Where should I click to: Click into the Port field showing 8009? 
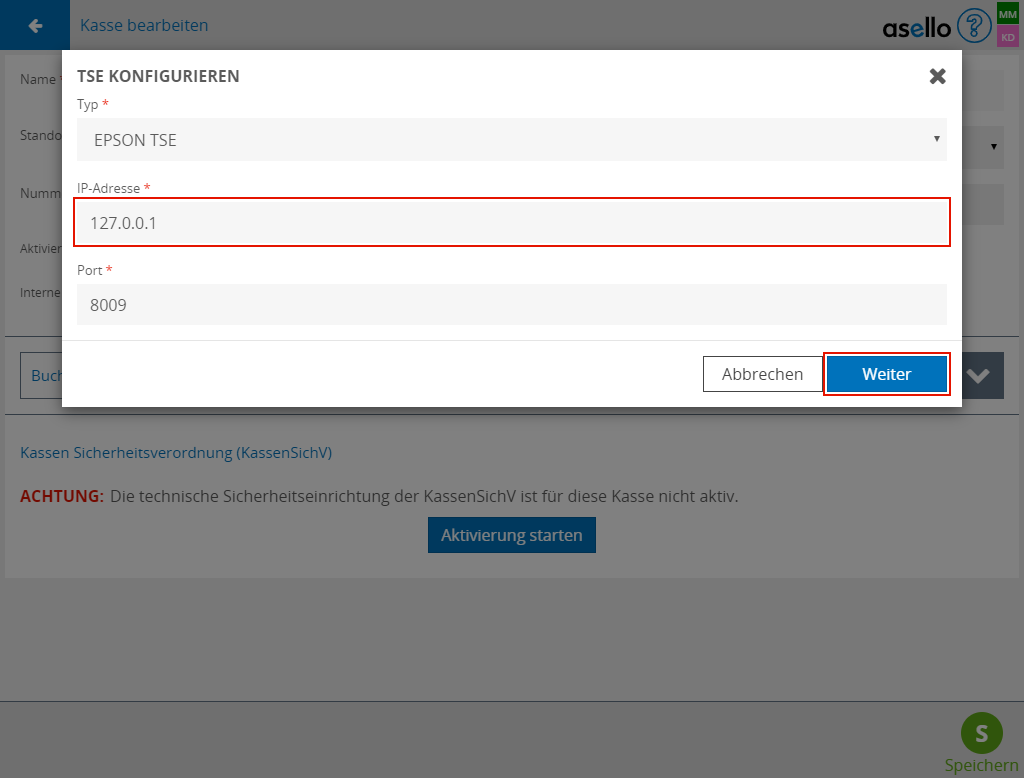click(511, 304)
